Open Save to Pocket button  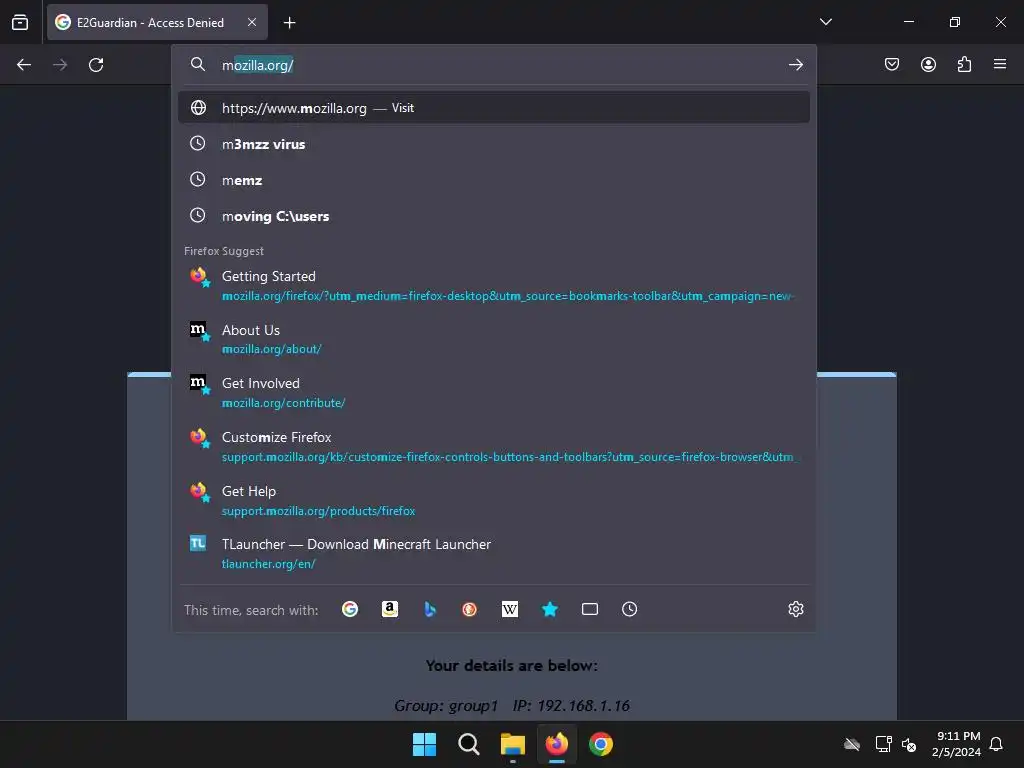point(891,64)
